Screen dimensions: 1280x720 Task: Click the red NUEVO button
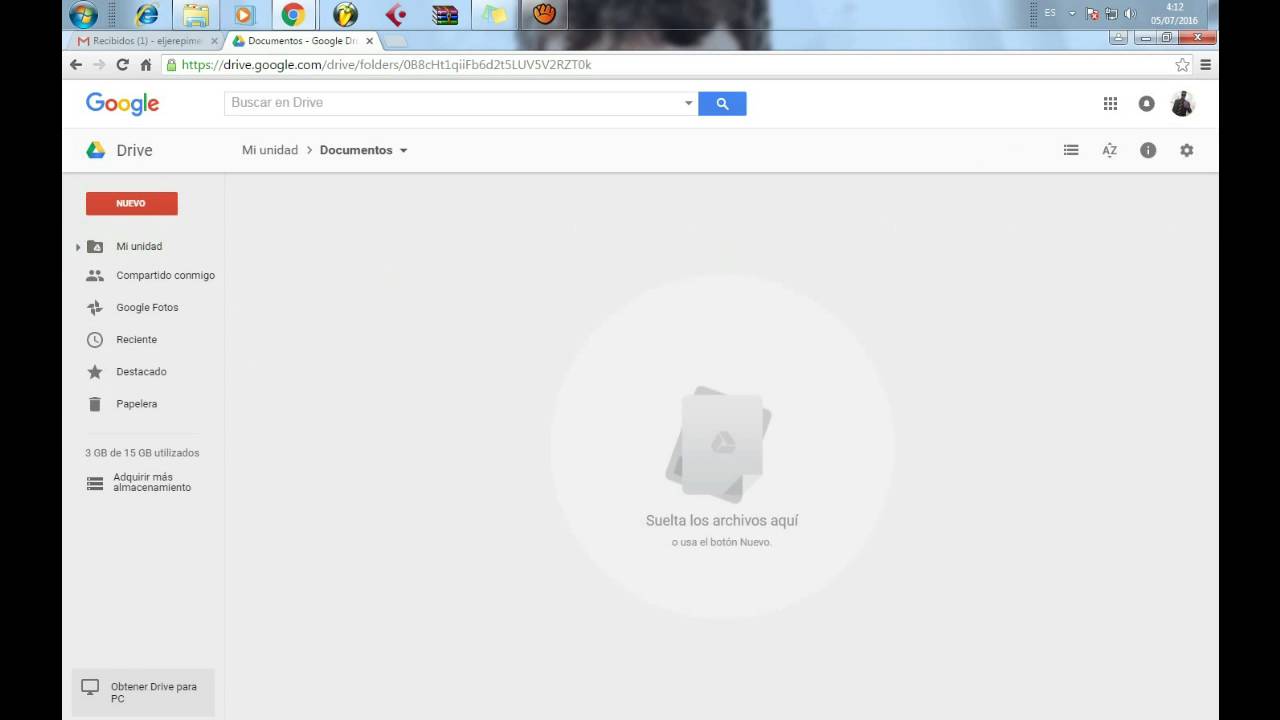coord(132,203)
